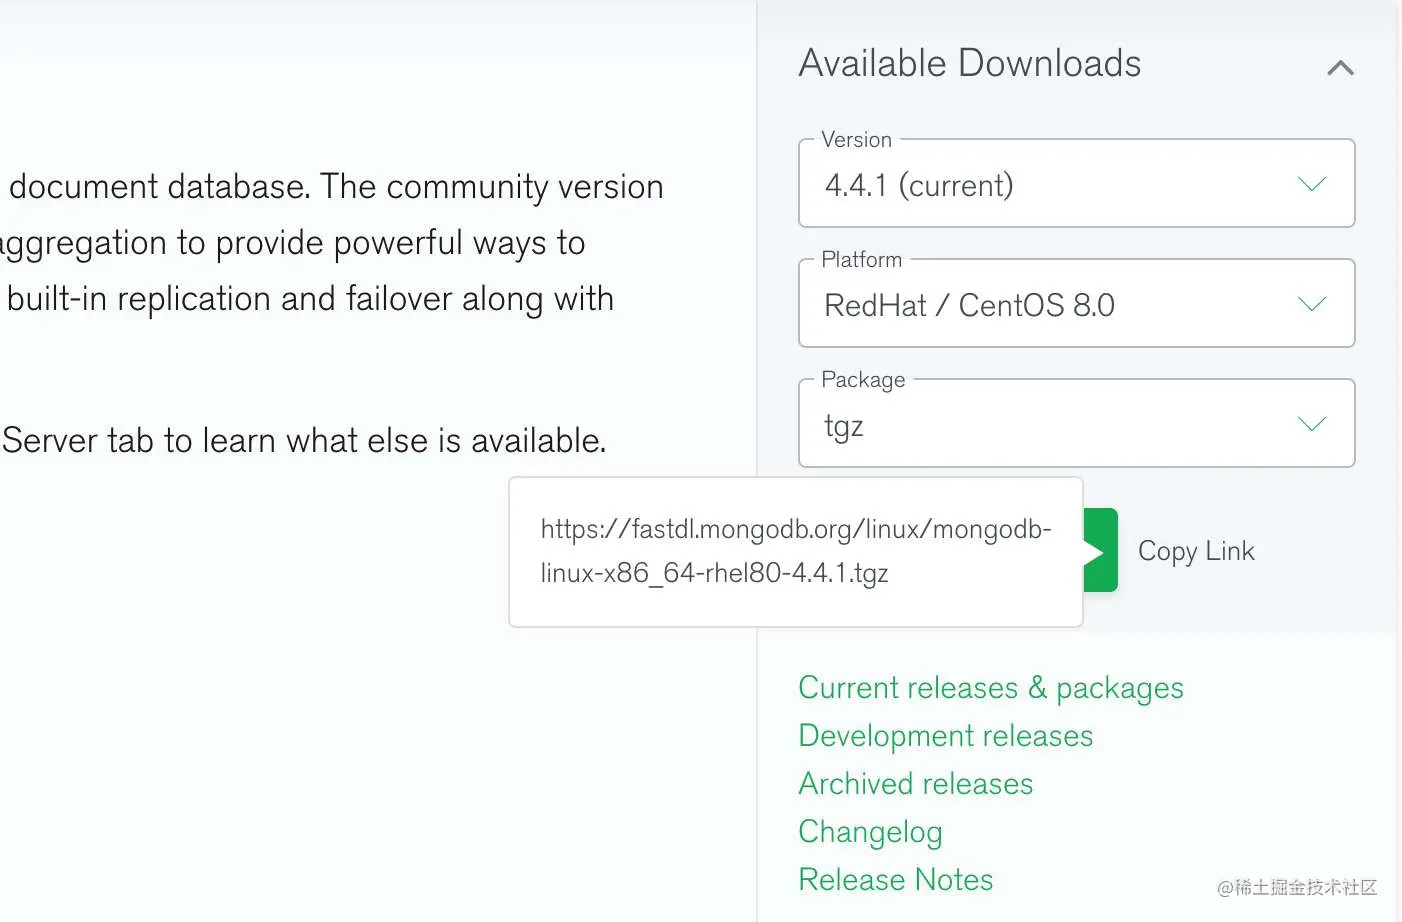Collapse the Available Downloads section chevron
The height and width of the screenshot is (922, 1402).
pos(1340,68)
